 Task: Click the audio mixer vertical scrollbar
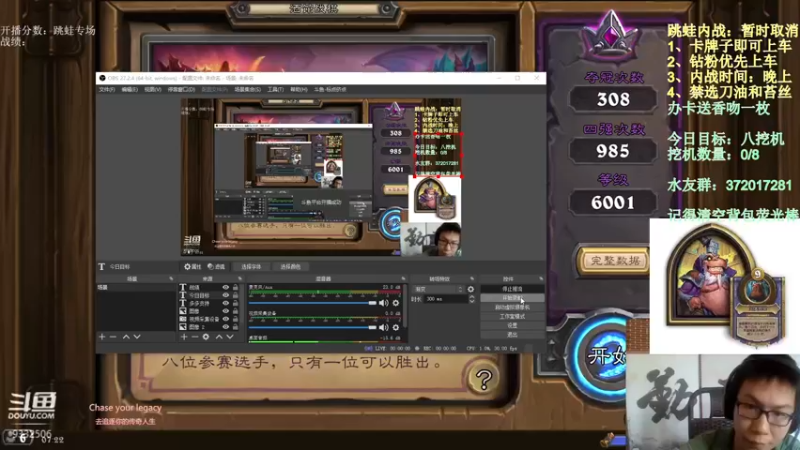[x=405, y=306]
